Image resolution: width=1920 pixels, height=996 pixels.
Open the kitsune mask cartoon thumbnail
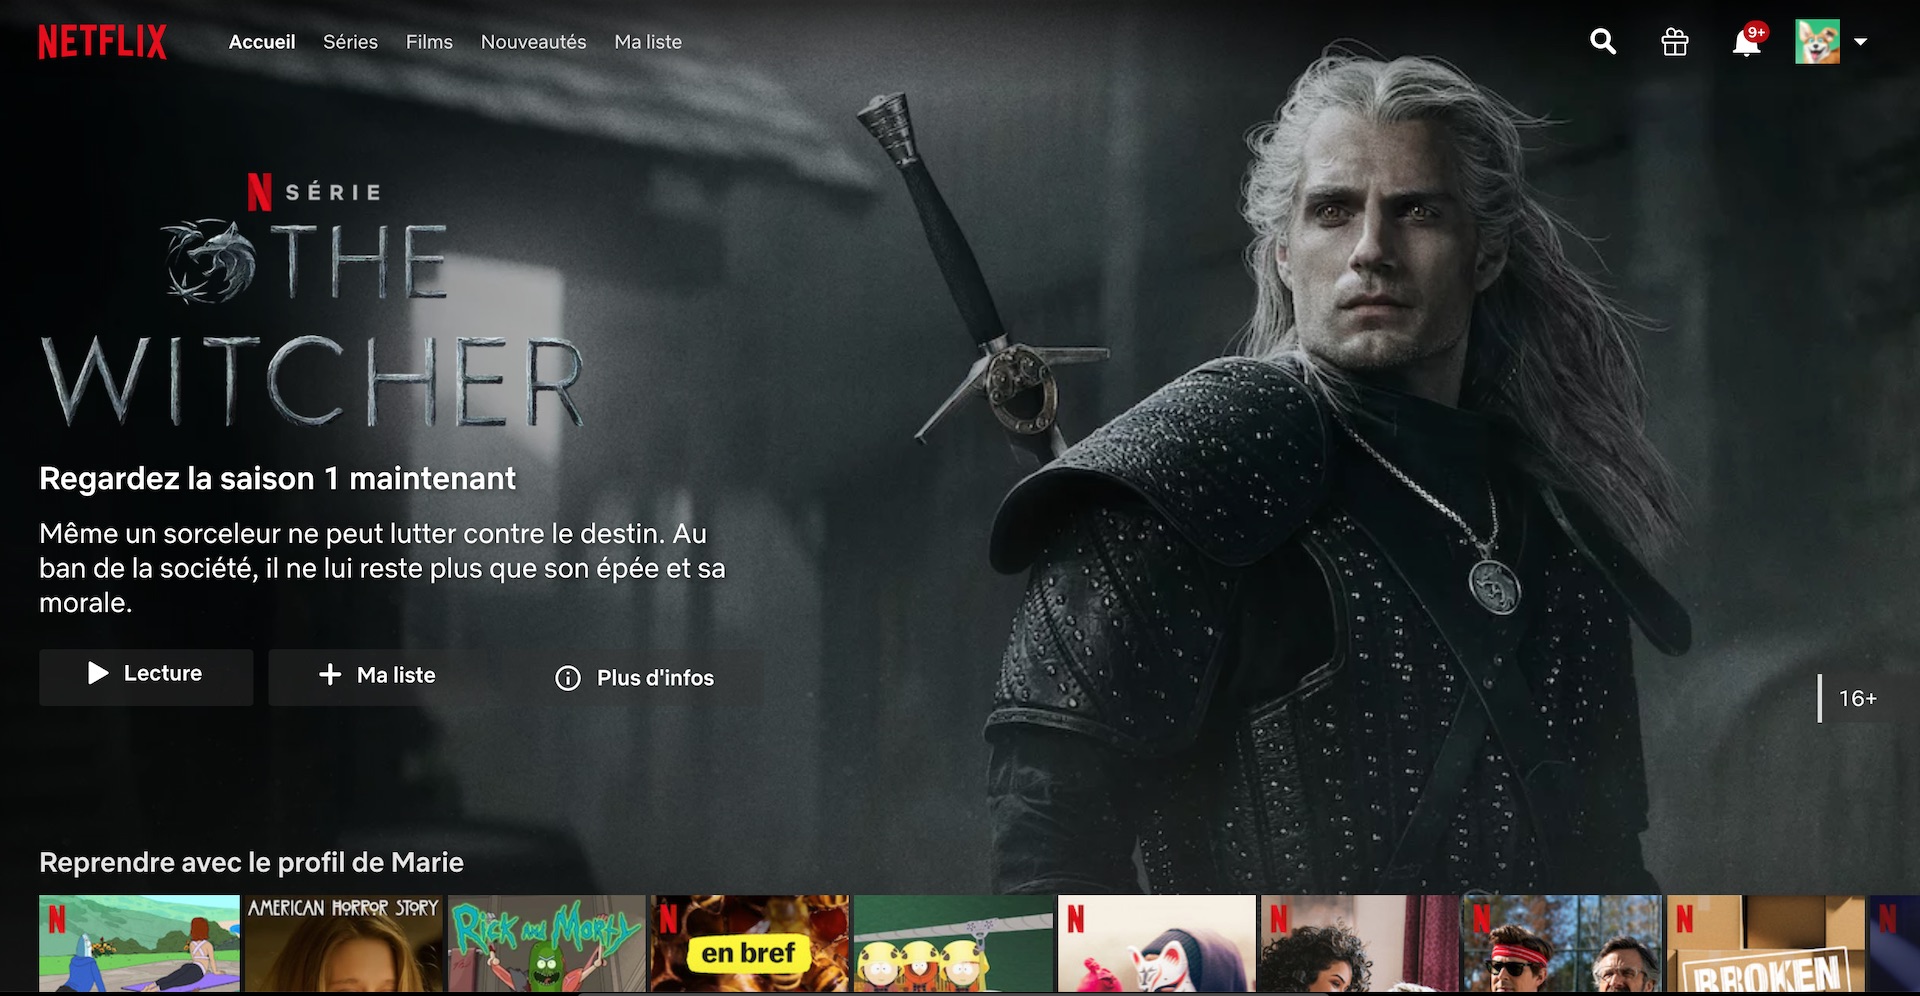[1156, 944]
